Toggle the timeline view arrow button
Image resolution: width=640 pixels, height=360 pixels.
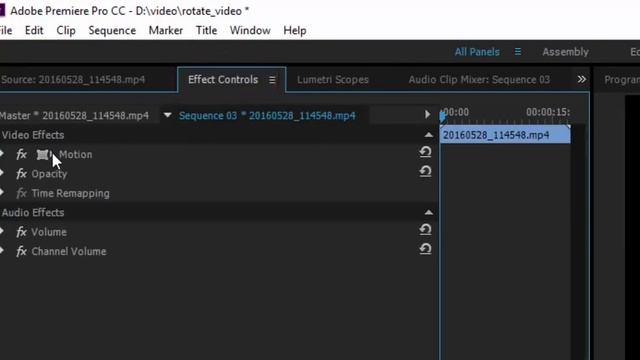click(427, 114)
